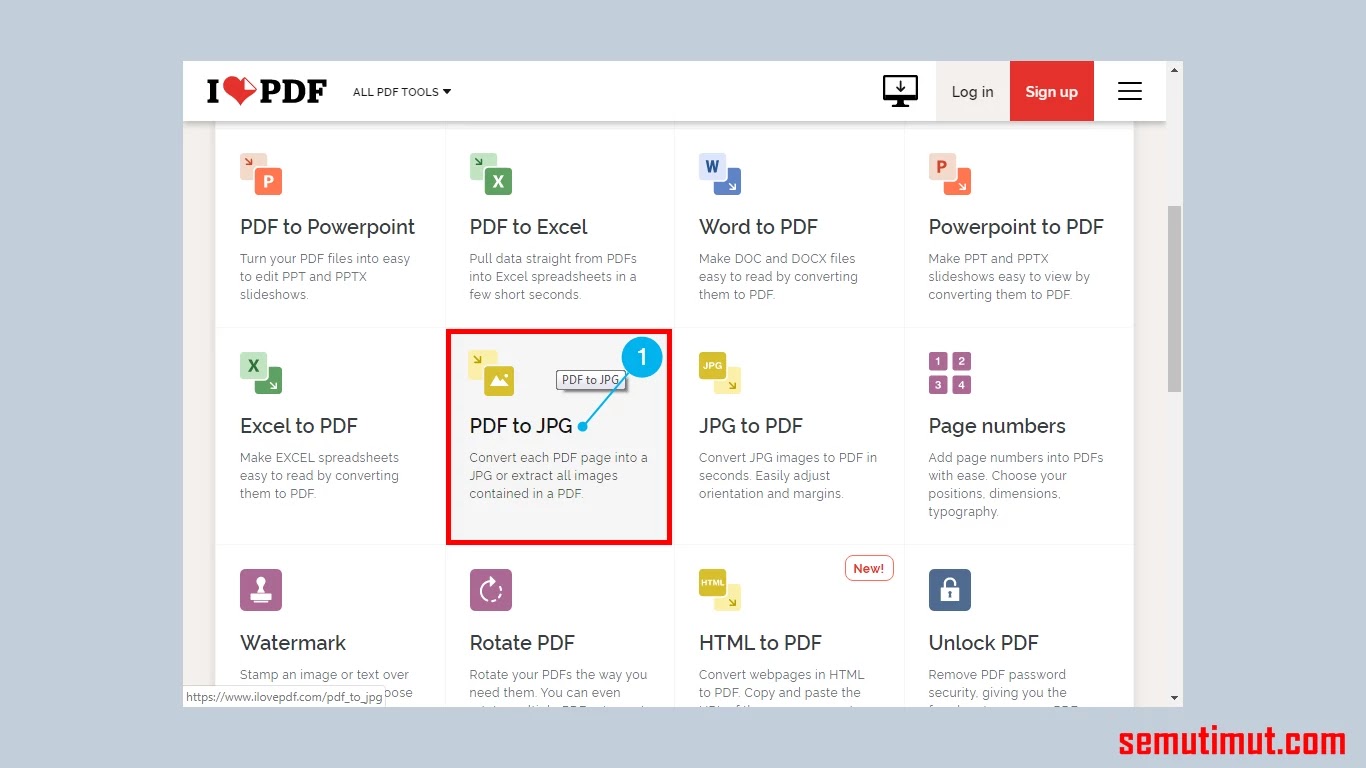Click the Word to PDF icon
Screen dimensions: 1366x768
[x=720, y=174]
